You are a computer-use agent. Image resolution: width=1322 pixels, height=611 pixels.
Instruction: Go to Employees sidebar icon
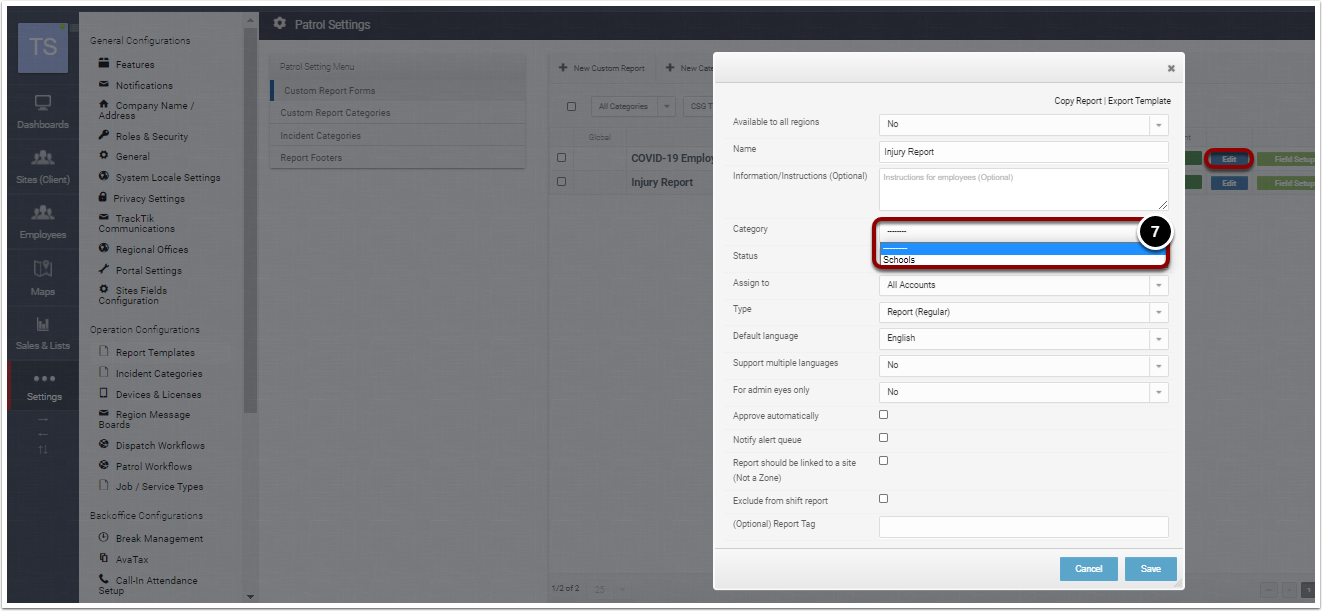coord(43,213)
